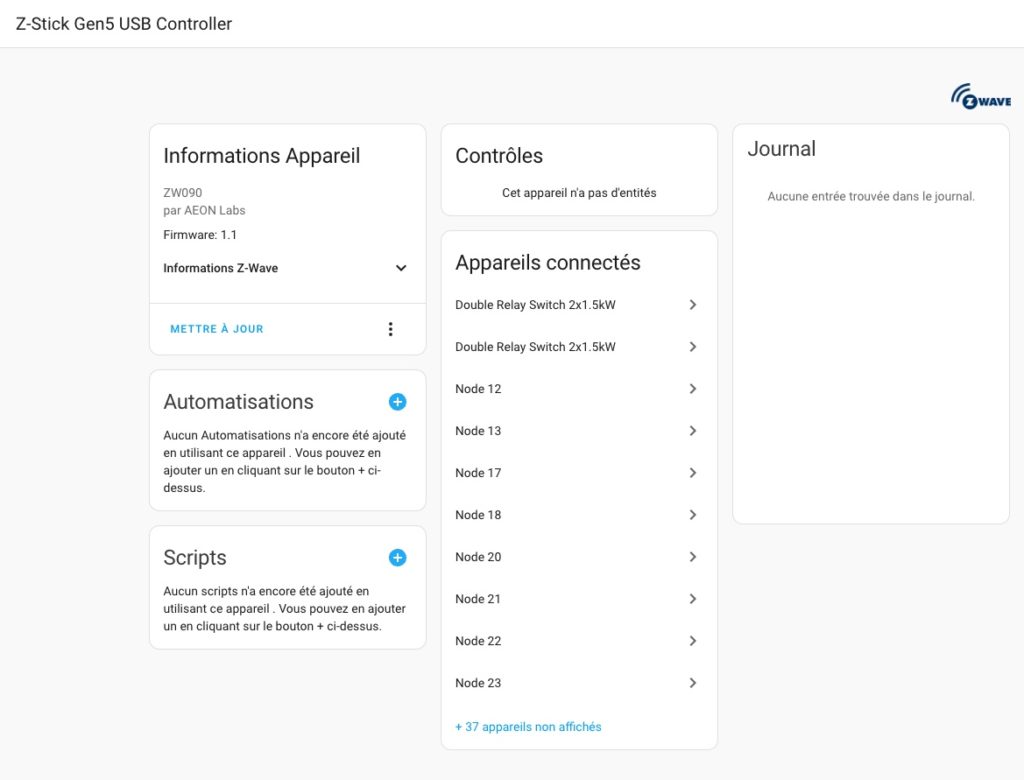1024x780 pixels.
Task: Click the Appareils connectés heading
Action: tap(548, 263)
